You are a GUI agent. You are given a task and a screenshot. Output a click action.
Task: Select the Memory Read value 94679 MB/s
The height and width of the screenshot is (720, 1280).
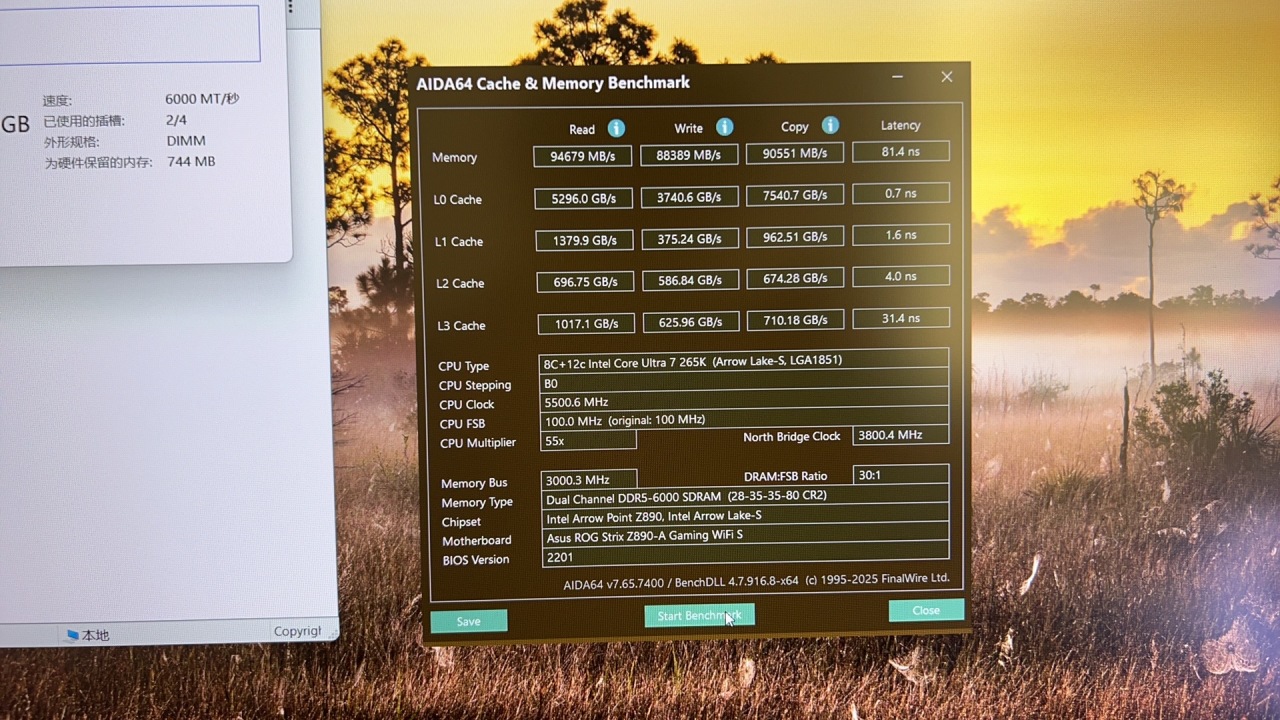coord(582,156)
